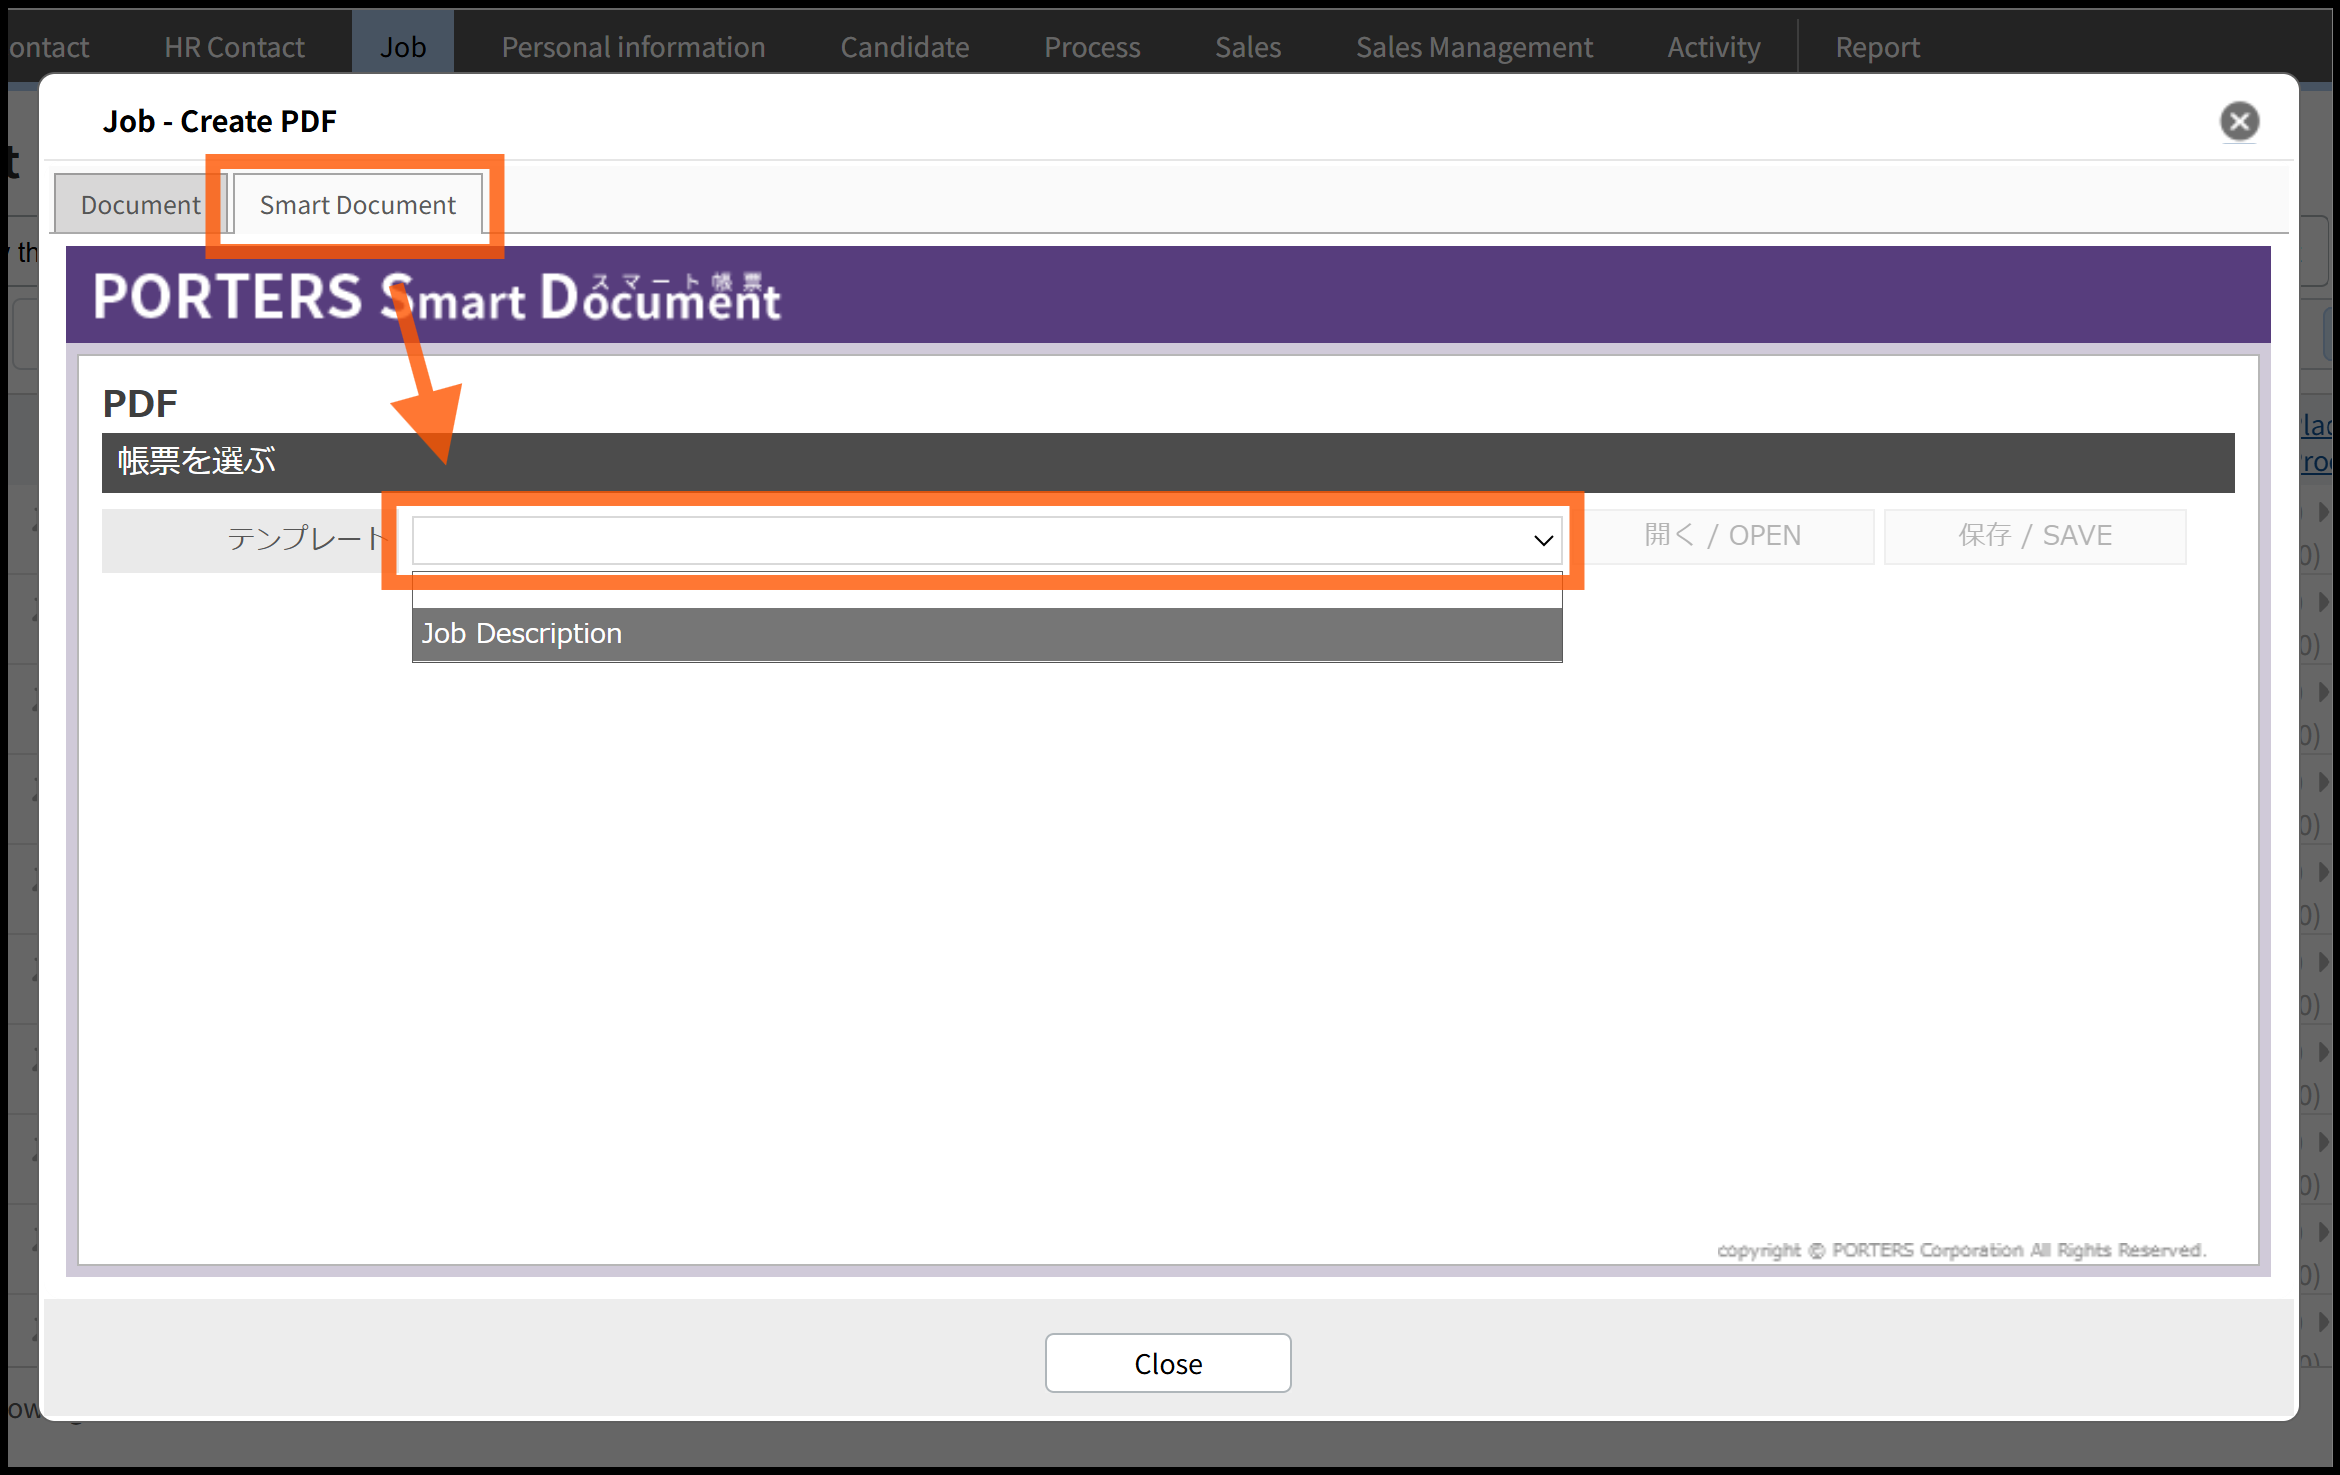Select the blank option in the template list
The height and width of the screenshot is (1475, 2340).
point(986,591)
